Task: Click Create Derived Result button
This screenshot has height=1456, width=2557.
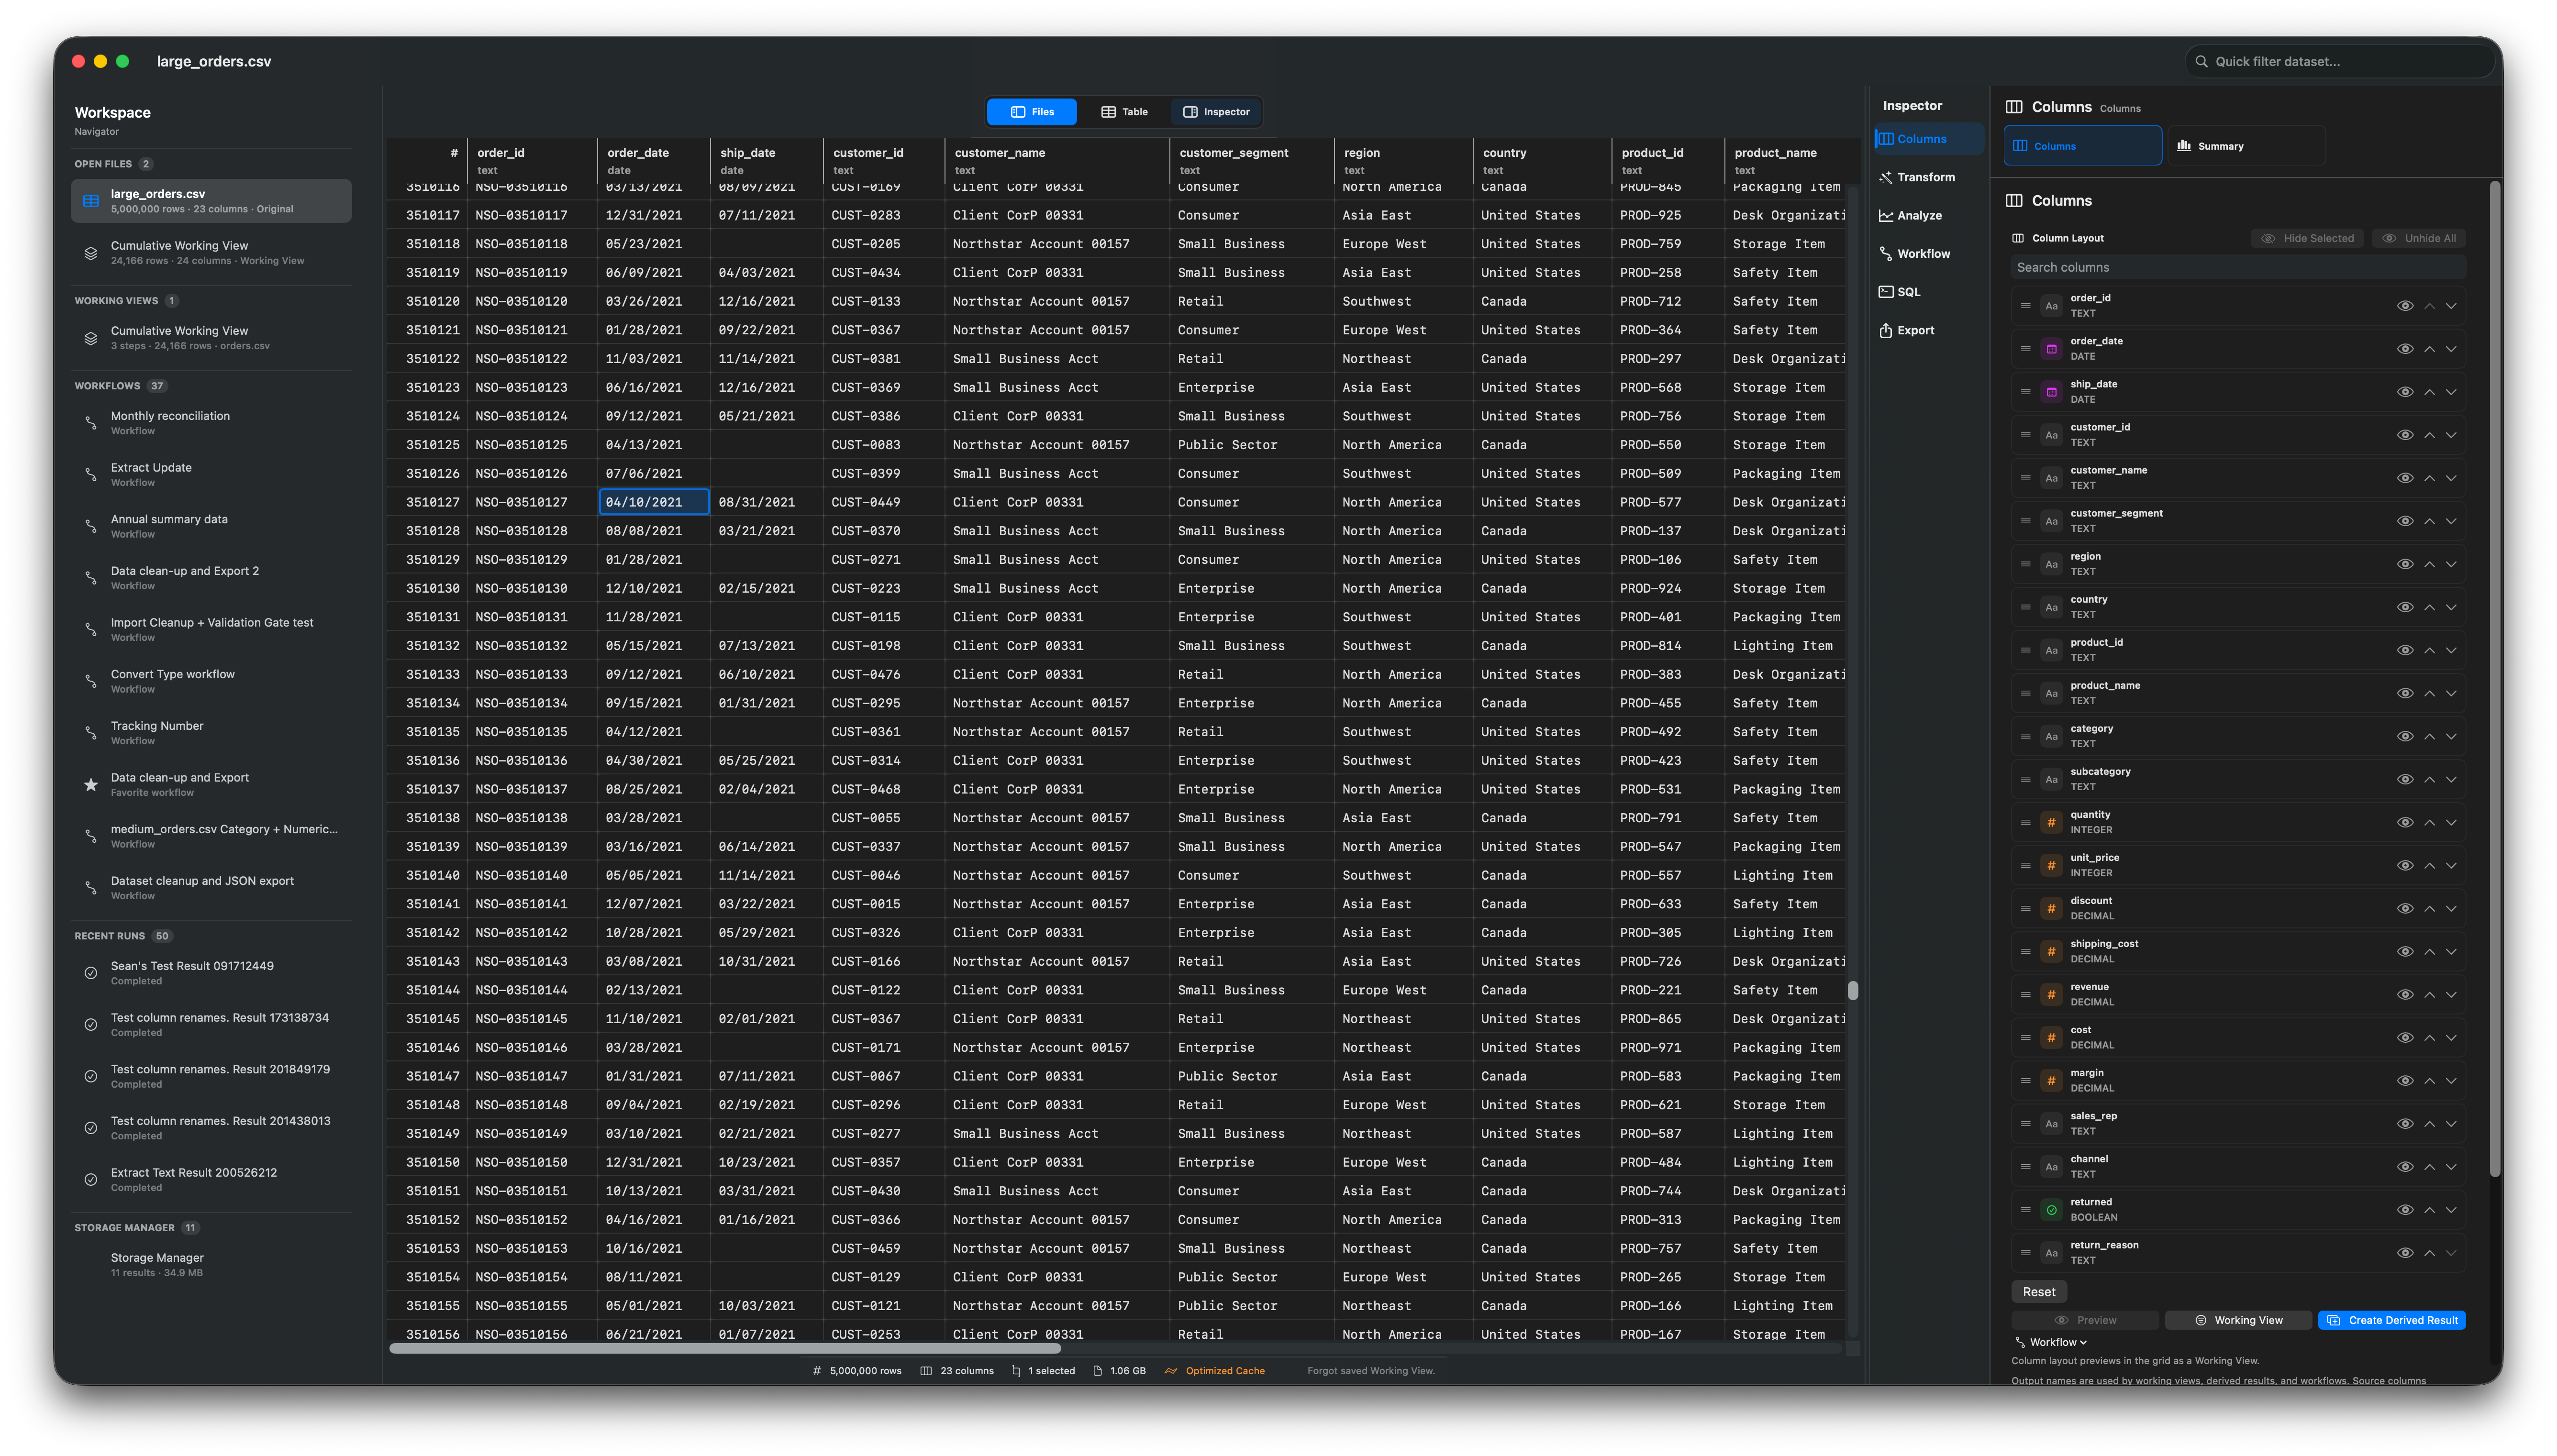Action: [2391, 1320]
